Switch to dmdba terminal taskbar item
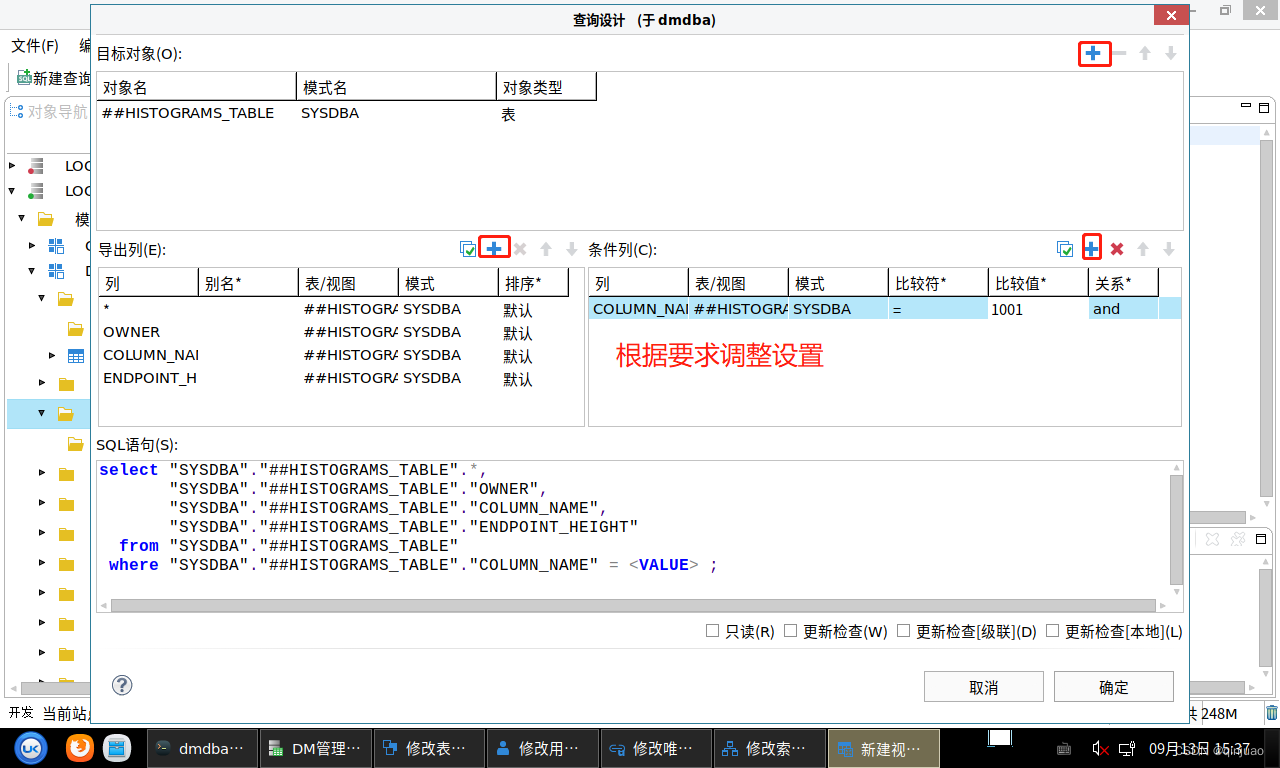1280x768 pixels. pos(201,748)
